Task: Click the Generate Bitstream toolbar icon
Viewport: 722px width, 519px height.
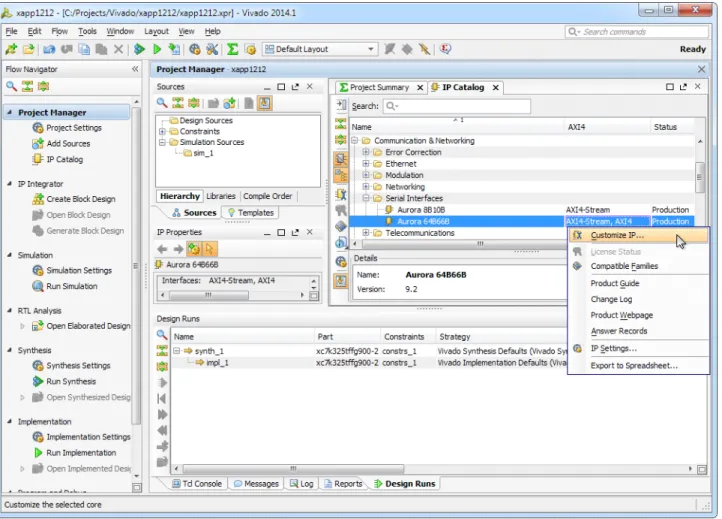Action: coord(174,49)
